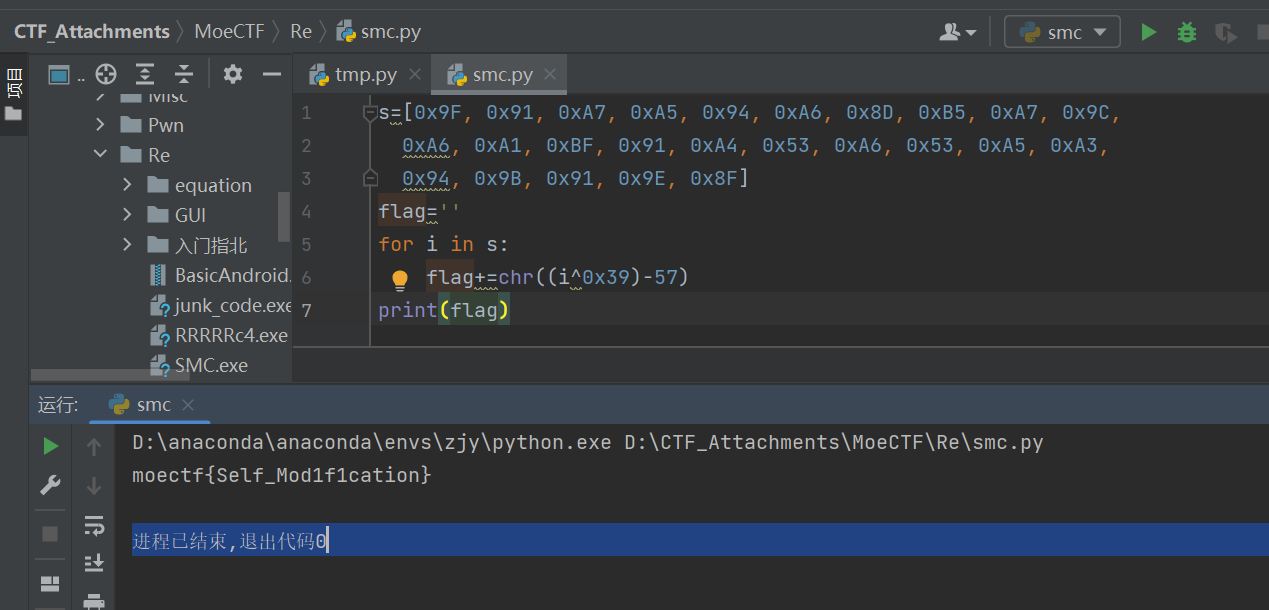The height and width of the screenshot is (610, 1269).
Task: Select SMC.exe in the project tree
Action: 211,365
